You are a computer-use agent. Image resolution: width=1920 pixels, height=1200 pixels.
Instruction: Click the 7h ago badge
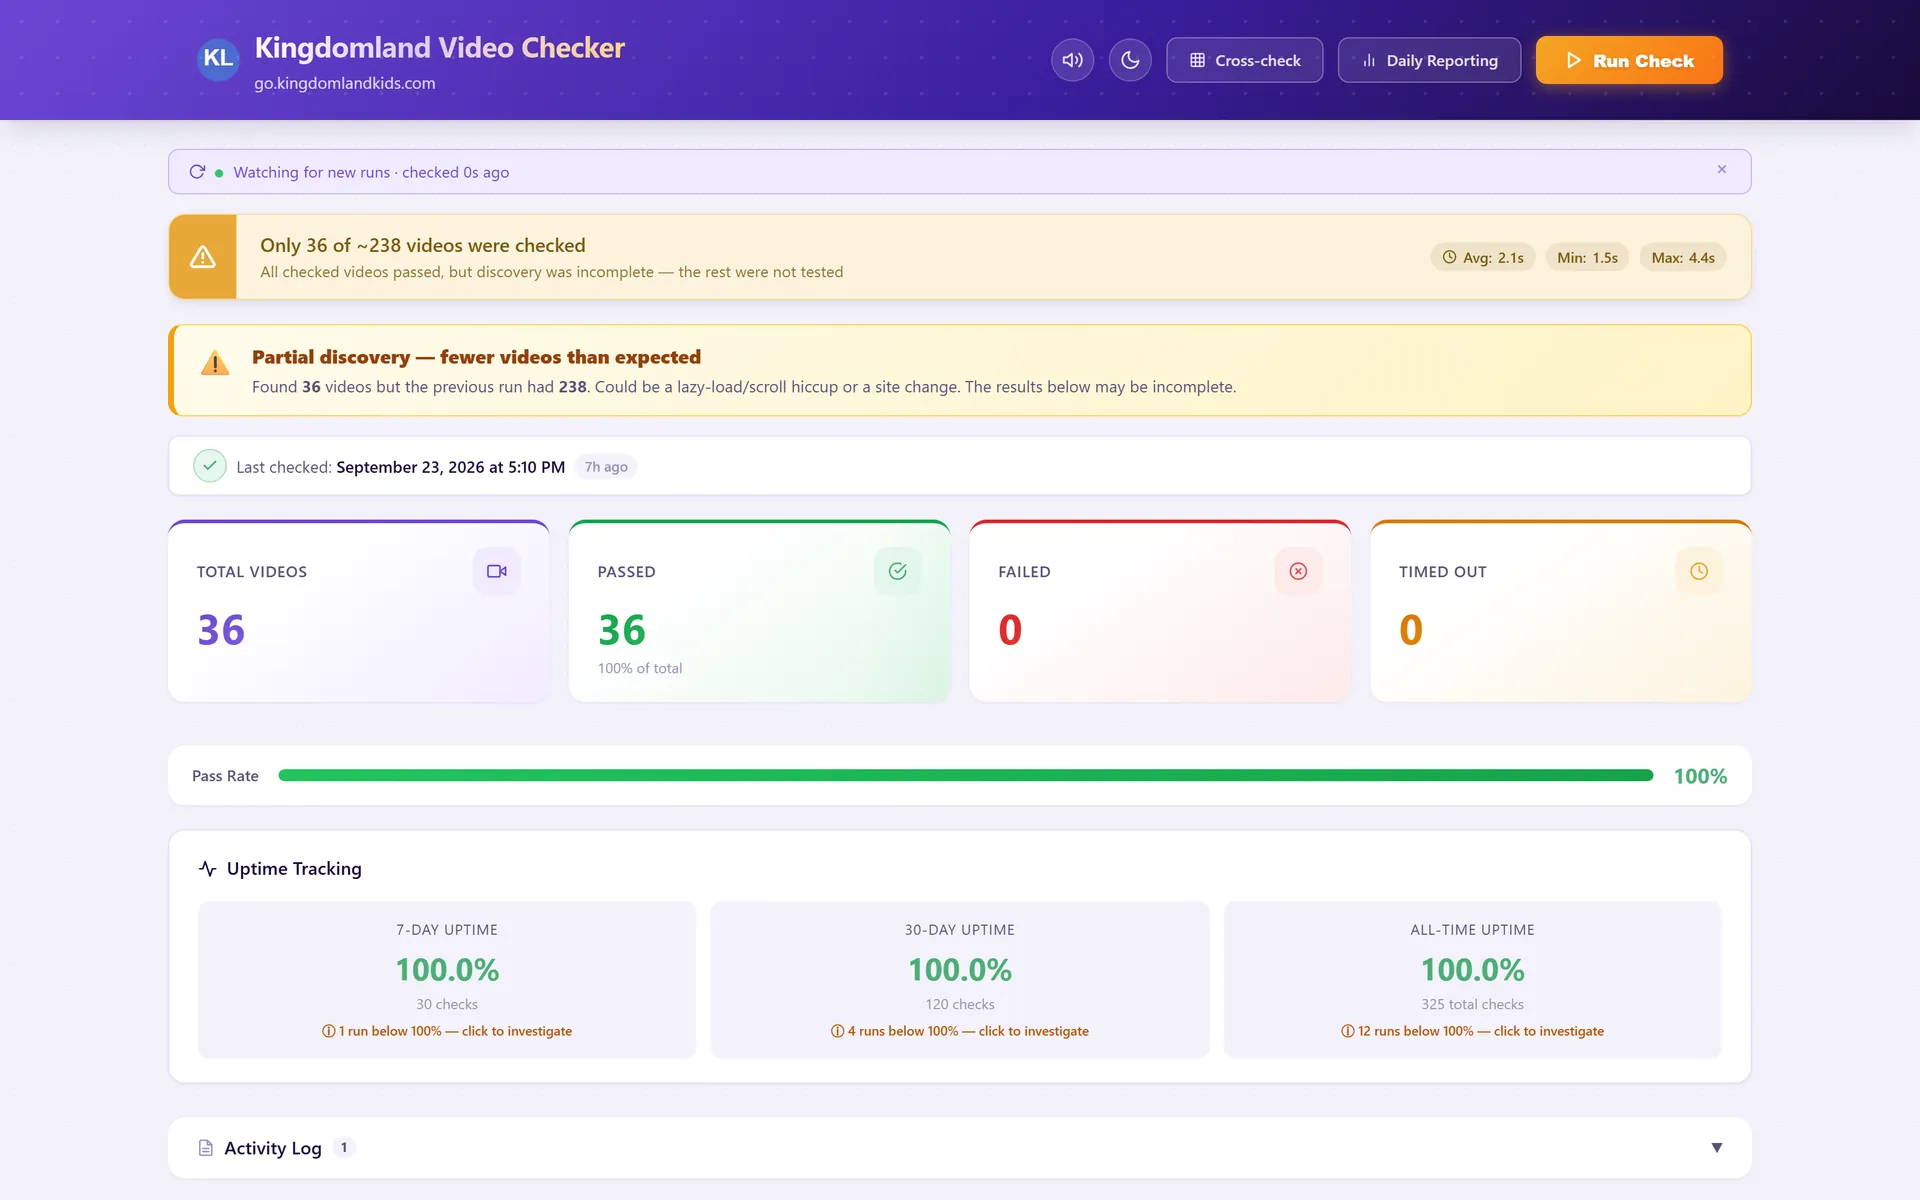(x=606, y=467)
